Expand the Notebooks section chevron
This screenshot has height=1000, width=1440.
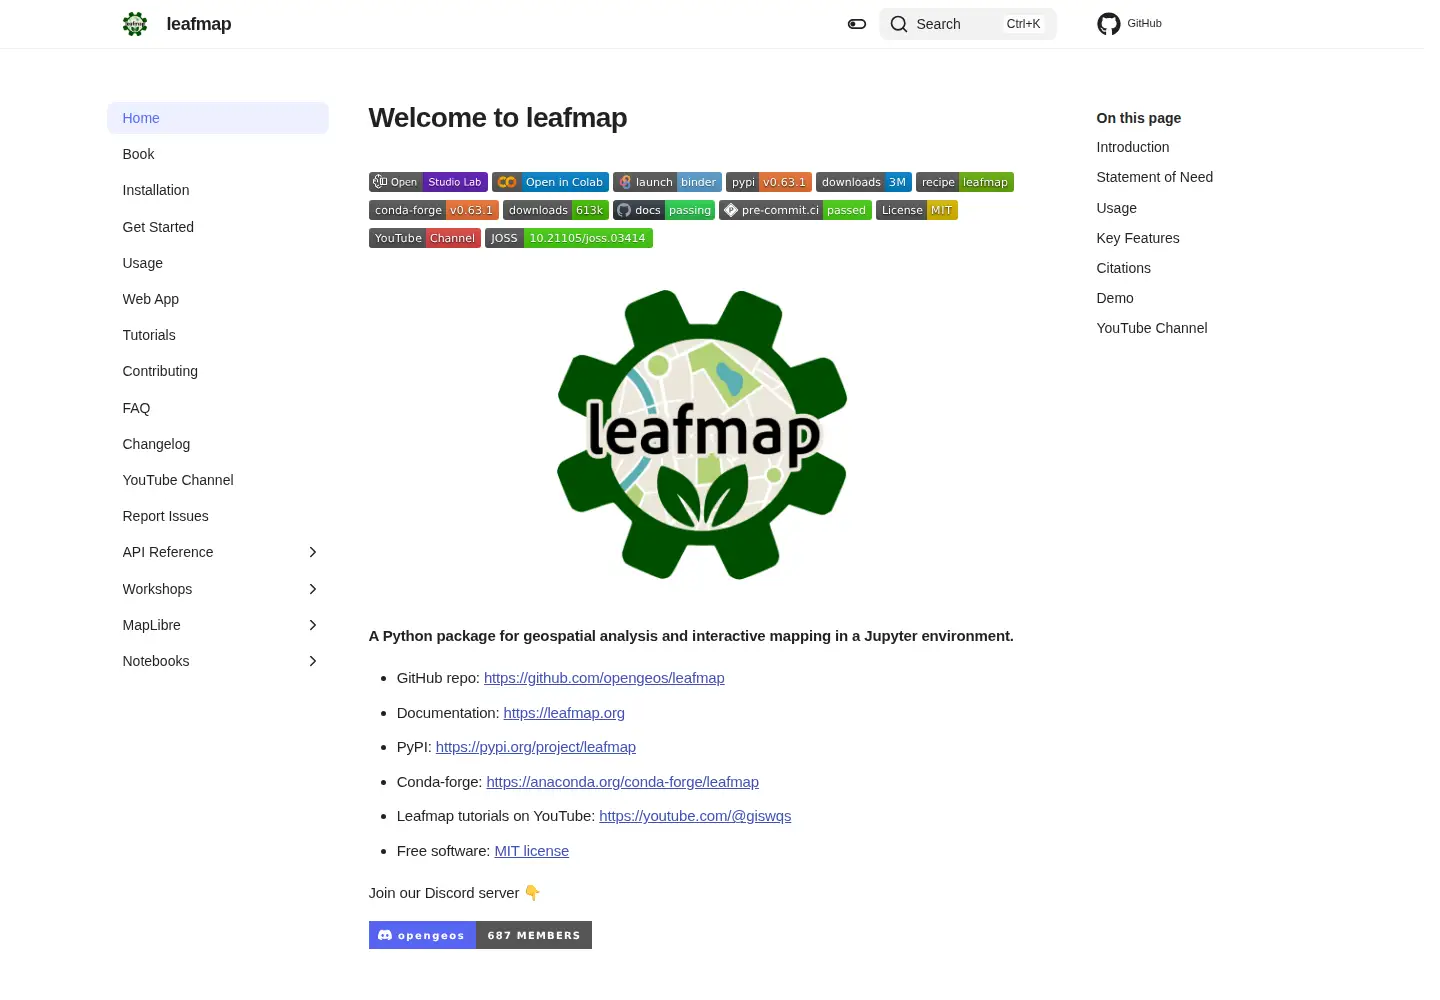coord(313,661)
